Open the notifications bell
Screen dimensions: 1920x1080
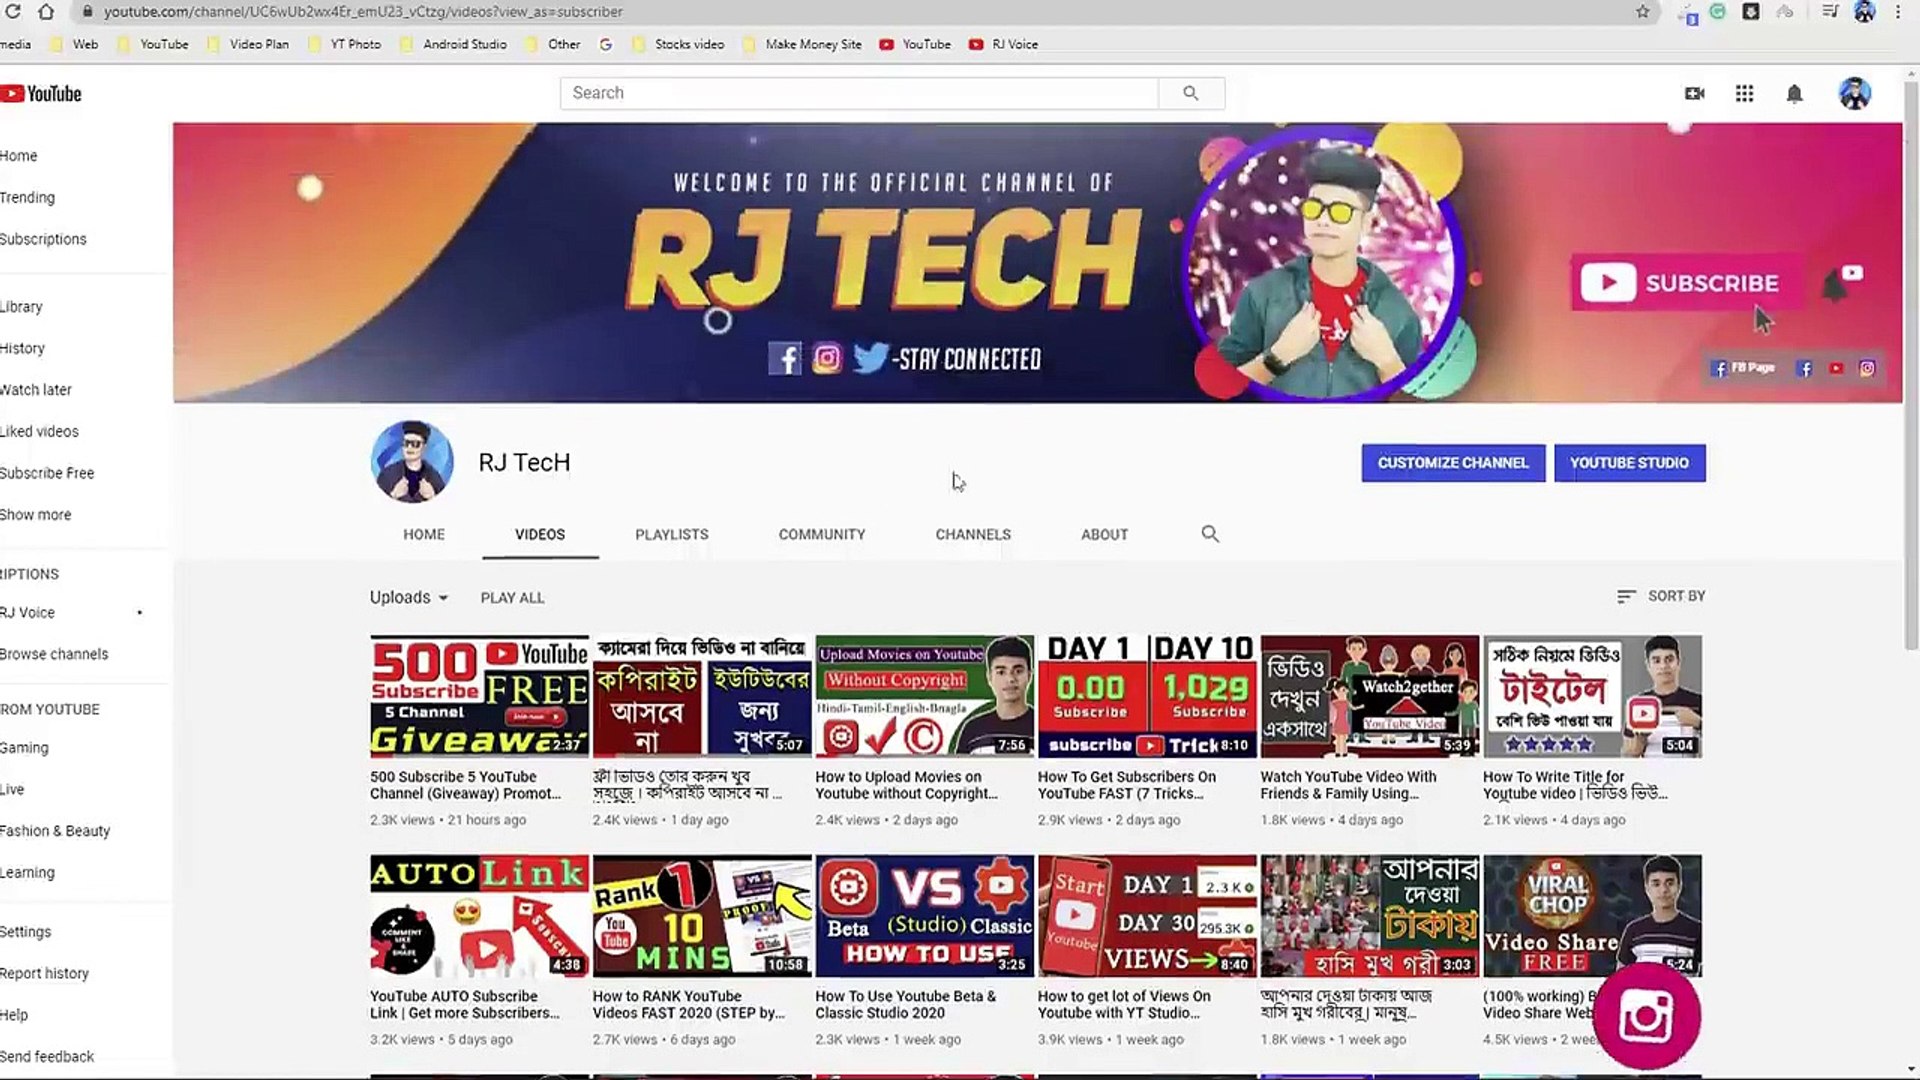(x=1793, y=93)
